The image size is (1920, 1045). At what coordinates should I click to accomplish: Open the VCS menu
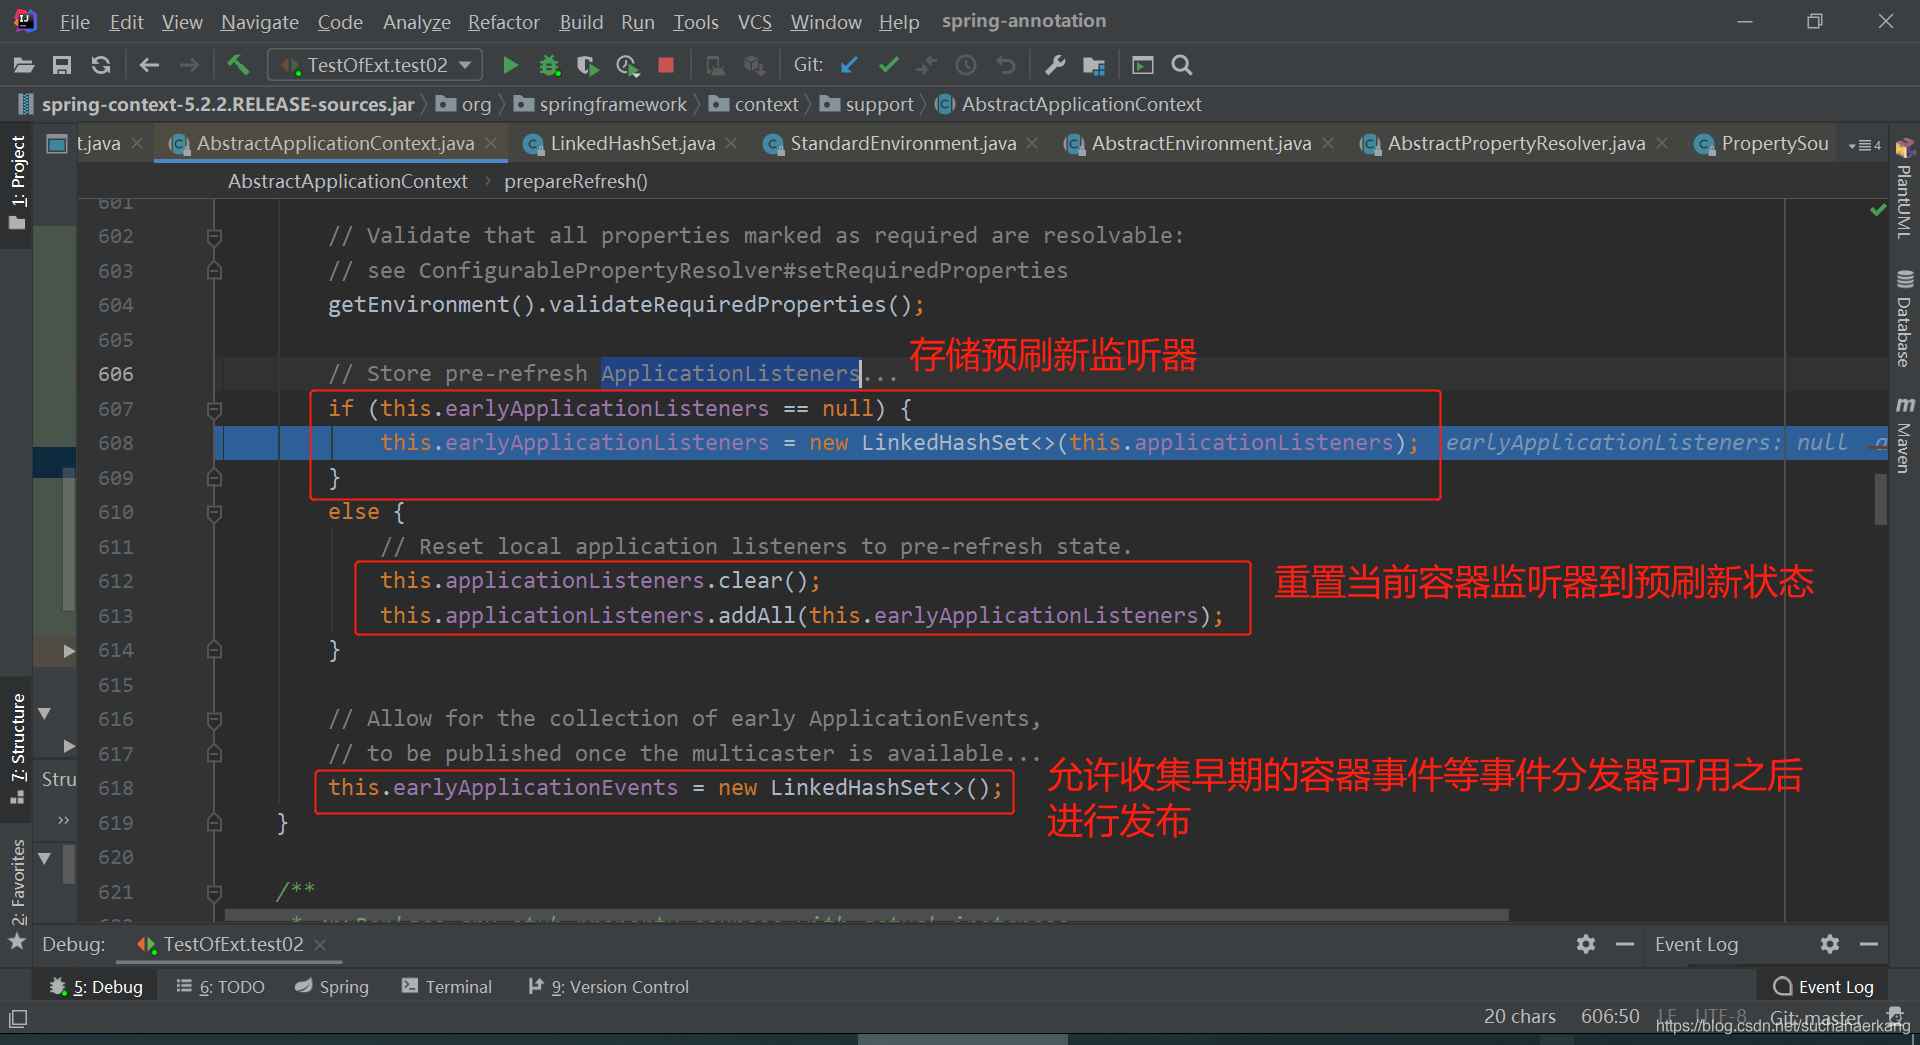tap(754, 22)
